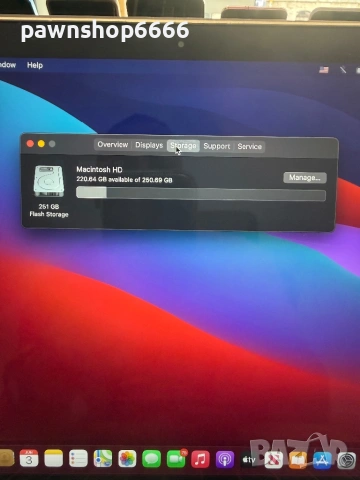Click the storage usage bar
Viewport: 360px width, 480px height.
point(201,194)
